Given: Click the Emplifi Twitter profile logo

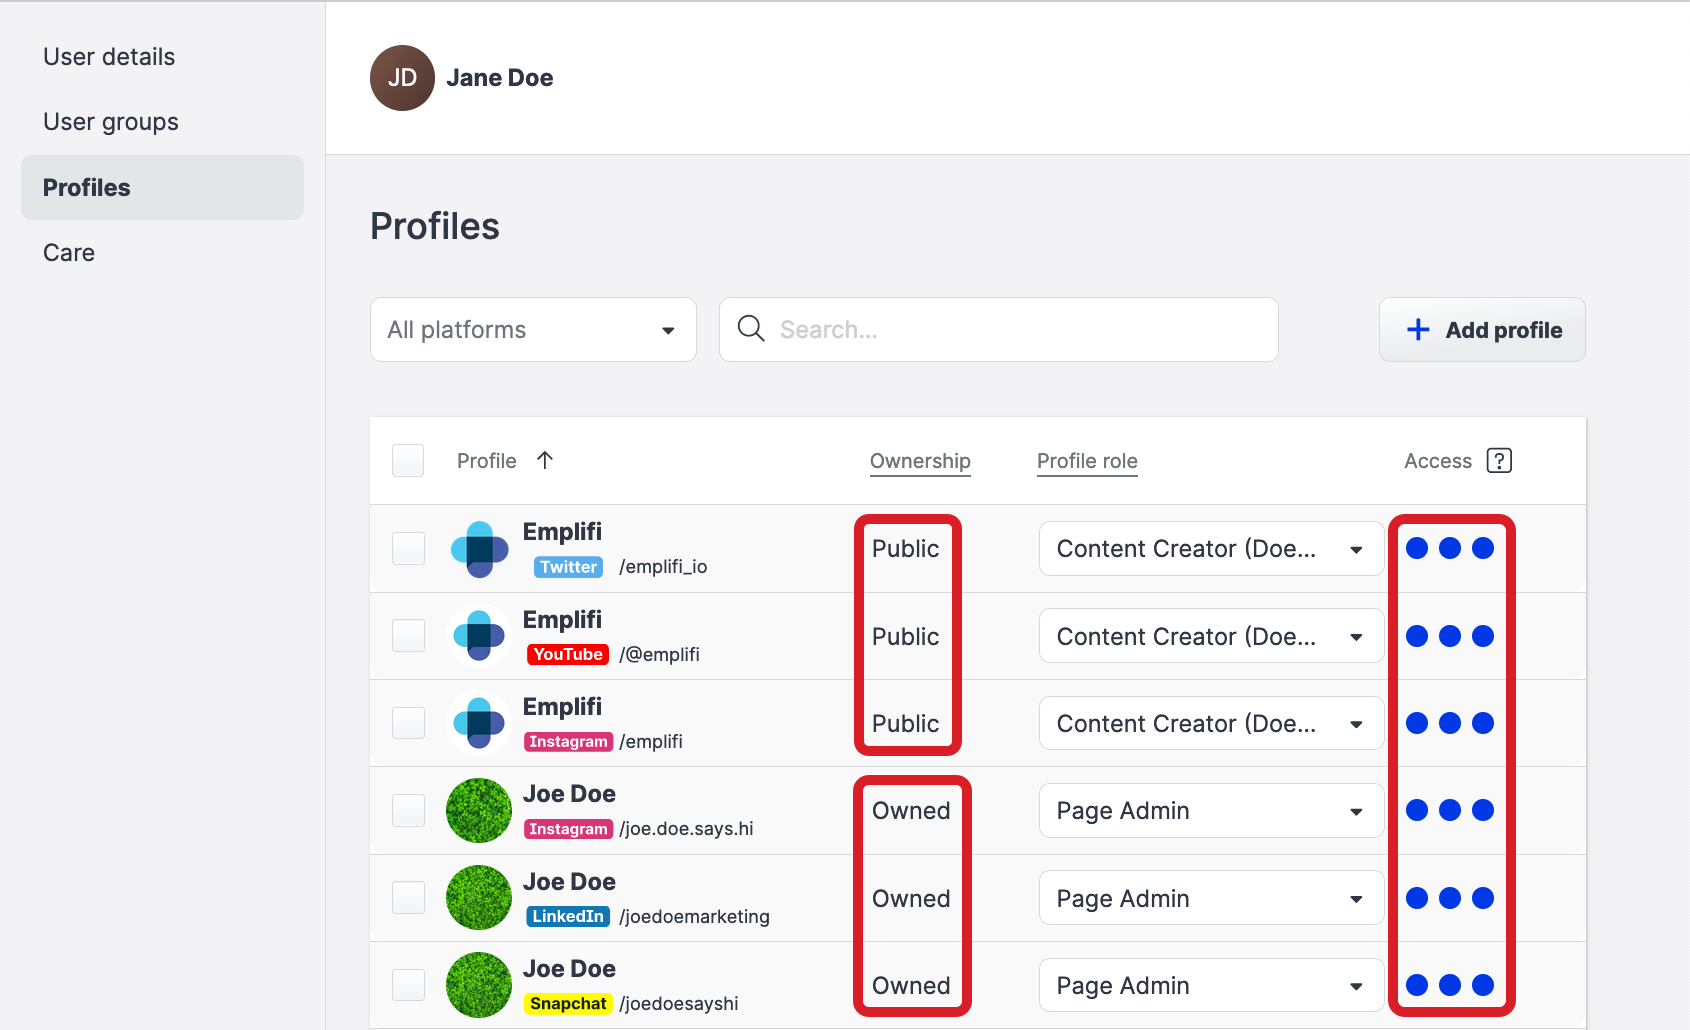Looking at the screenshot, I should click(x=479, y=549).
